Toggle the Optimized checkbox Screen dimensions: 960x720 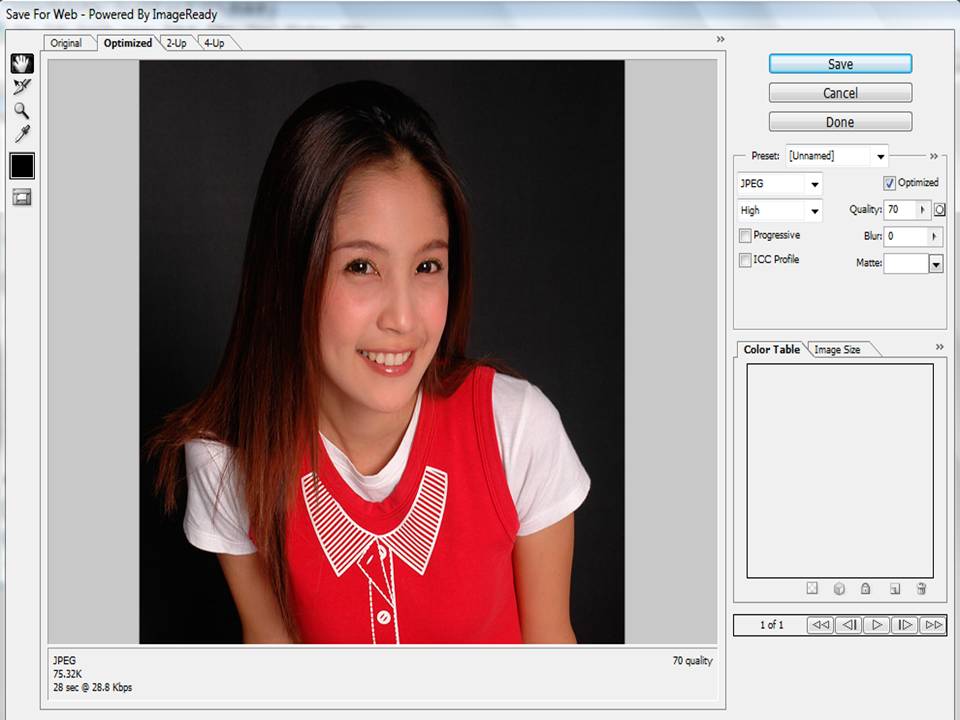pos(889,183)
